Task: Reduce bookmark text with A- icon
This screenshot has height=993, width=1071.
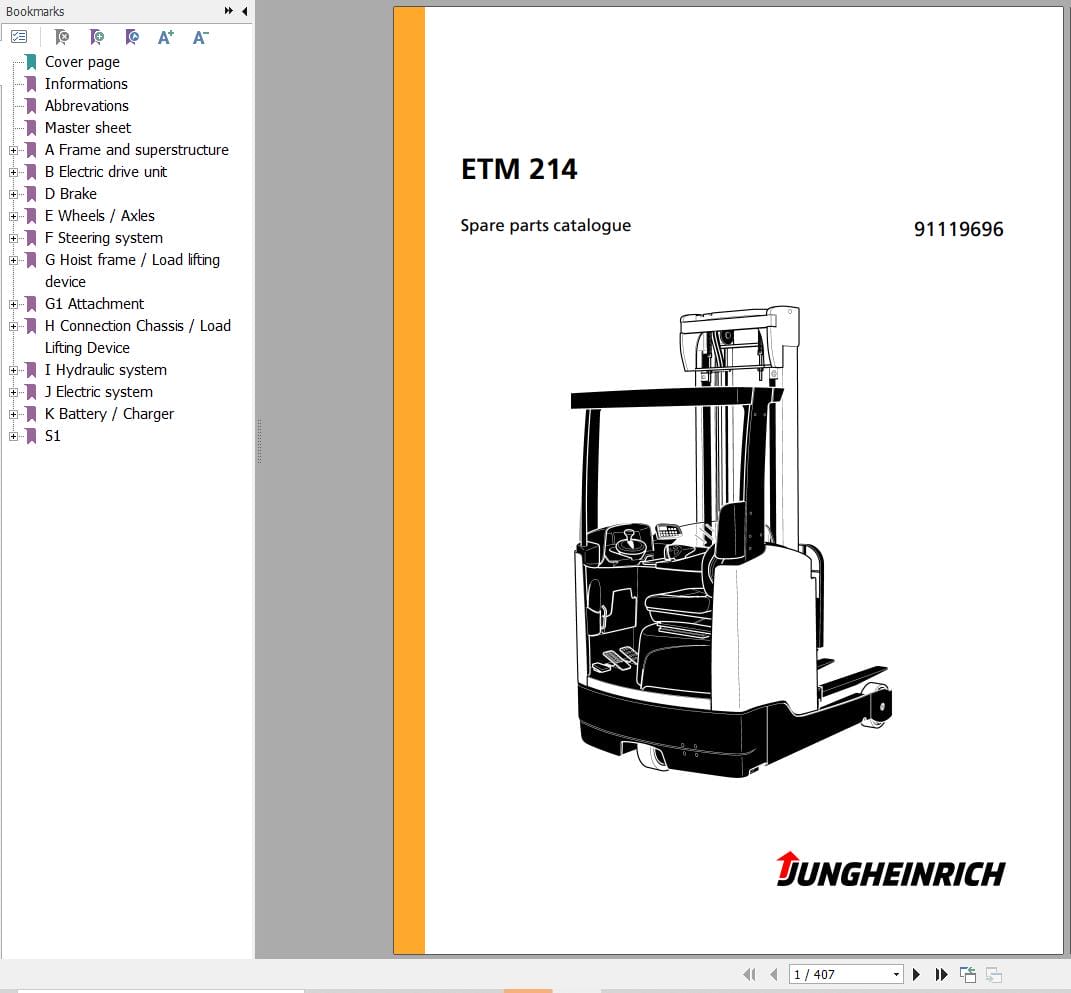Action: click(x=200, y=36)
